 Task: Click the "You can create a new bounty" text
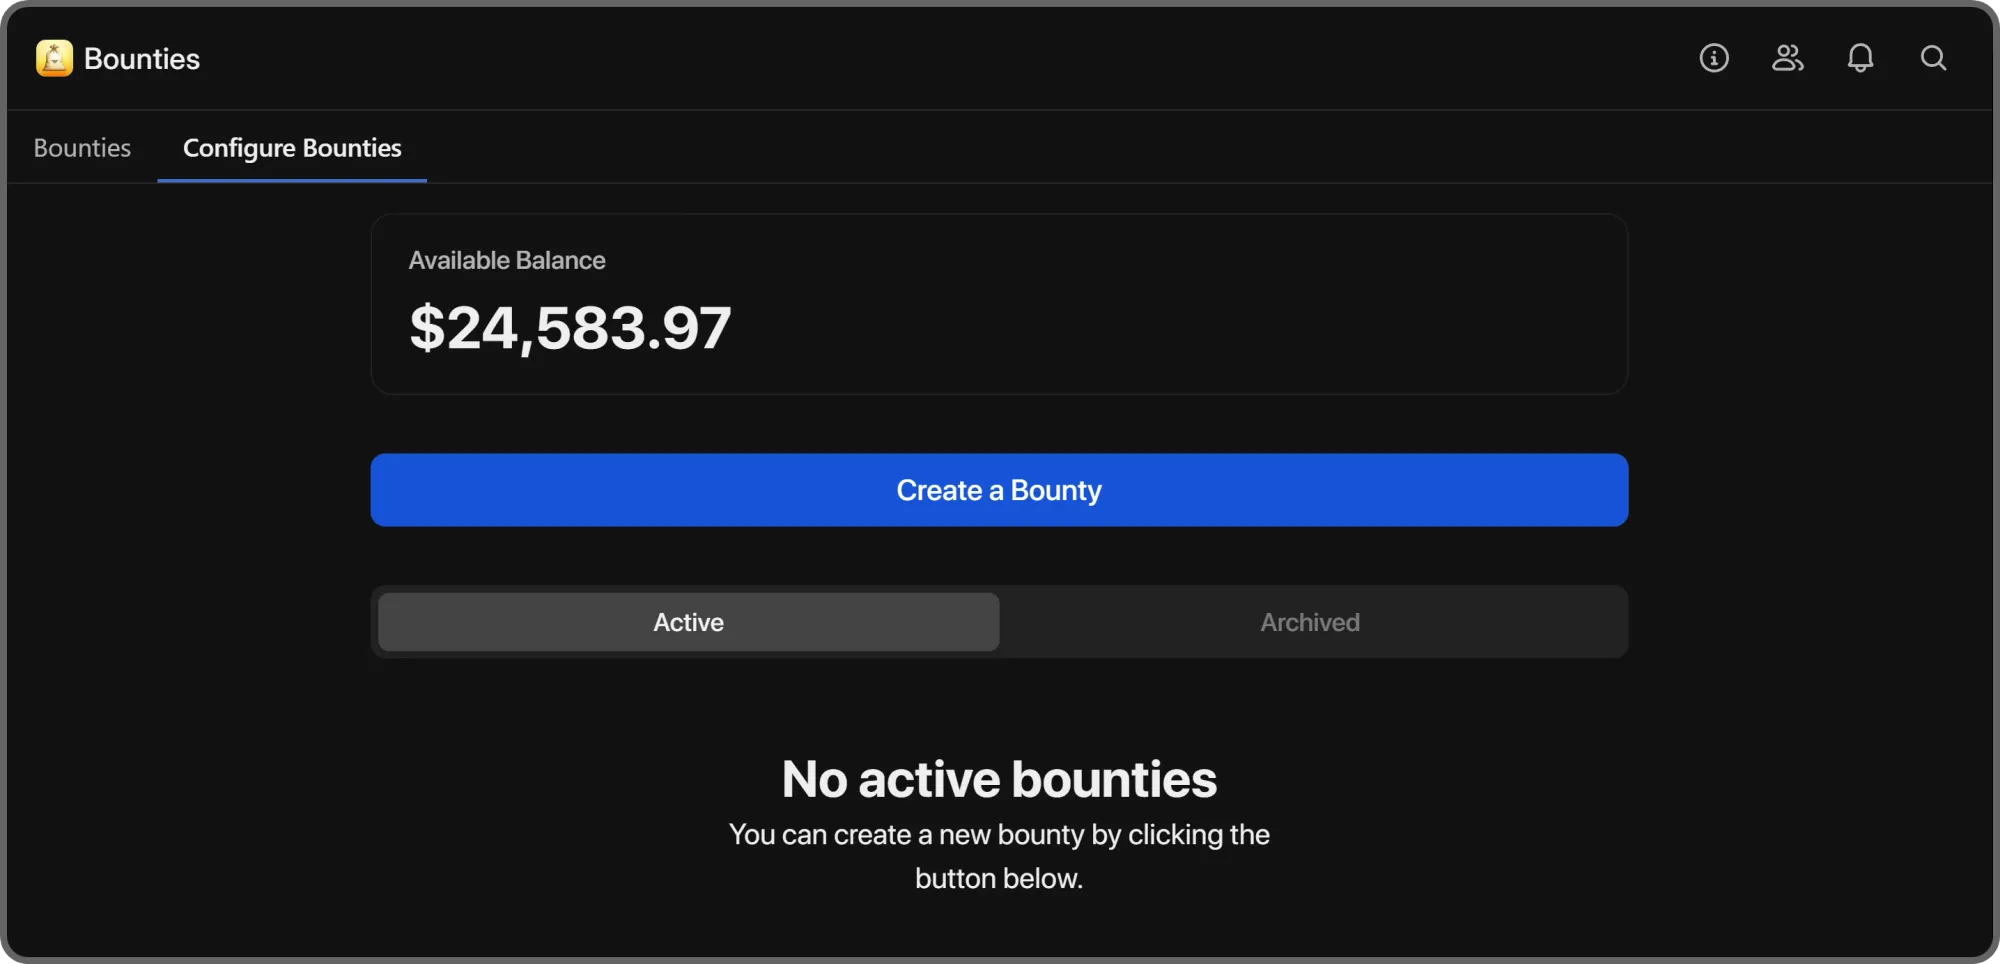click(999, 834)
